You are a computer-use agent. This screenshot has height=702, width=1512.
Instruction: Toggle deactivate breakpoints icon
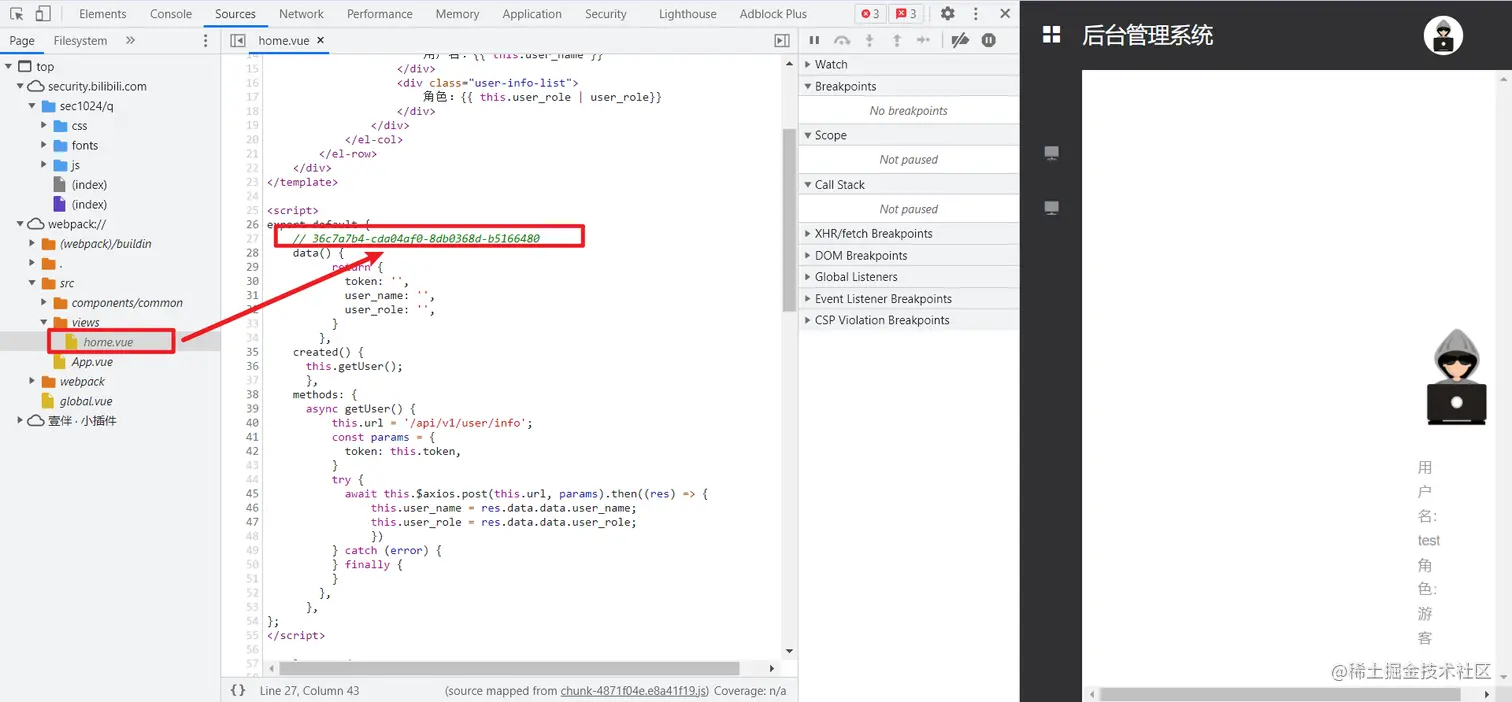pyautogui.click(x=960, y=40)
